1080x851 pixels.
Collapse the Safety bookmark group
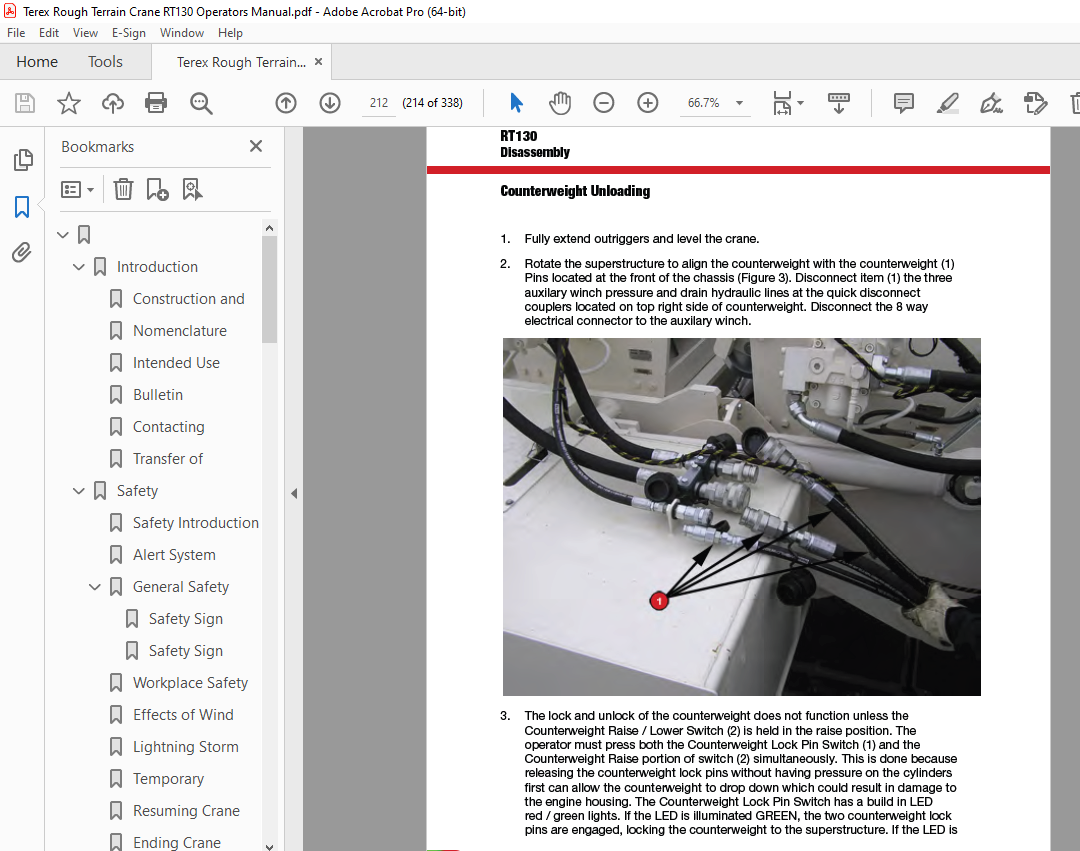79,491
